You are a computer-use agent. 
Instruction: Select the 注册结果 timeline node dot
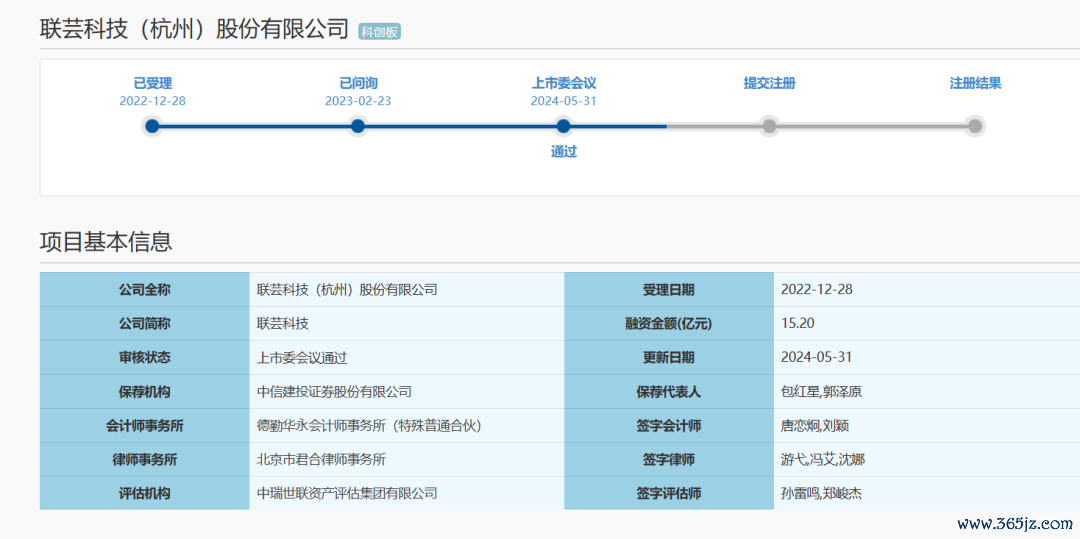click(975, 126)
